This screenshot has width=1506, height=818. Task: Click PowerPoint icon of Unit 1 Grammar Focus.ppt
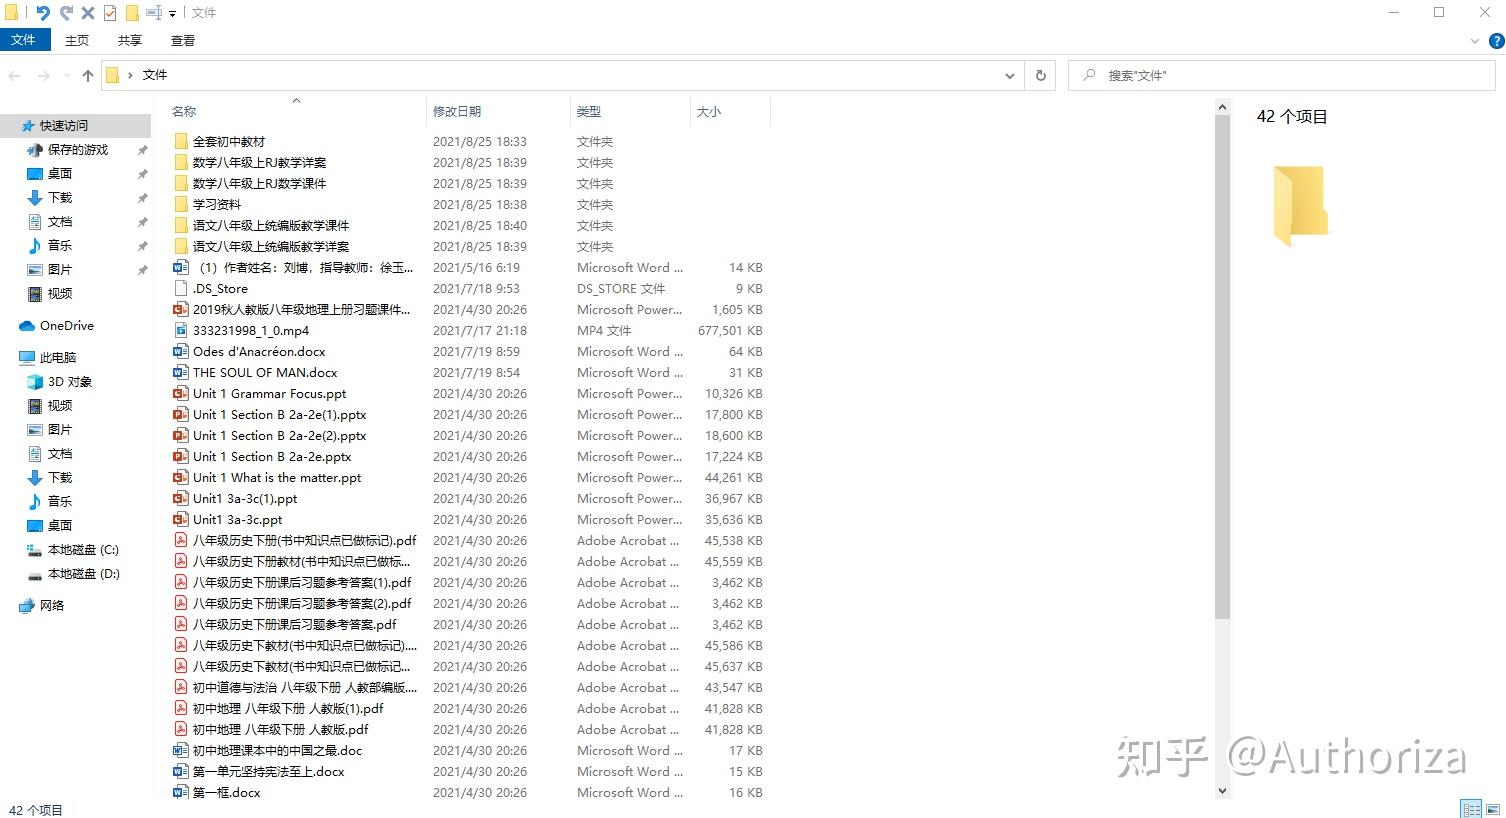(181, 393)
